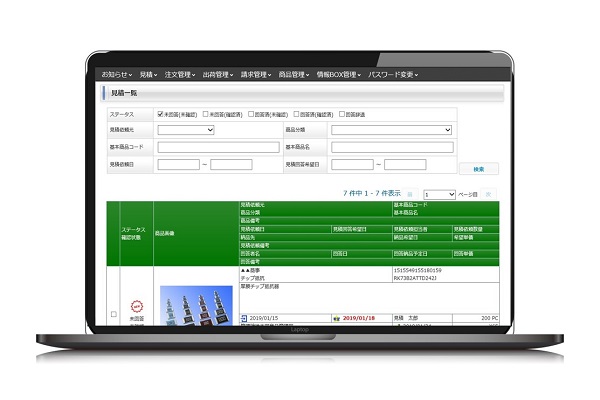Screen dimensions: 600x400
Task: Click the 見積 太郎 person name
Action: [406, 318]
